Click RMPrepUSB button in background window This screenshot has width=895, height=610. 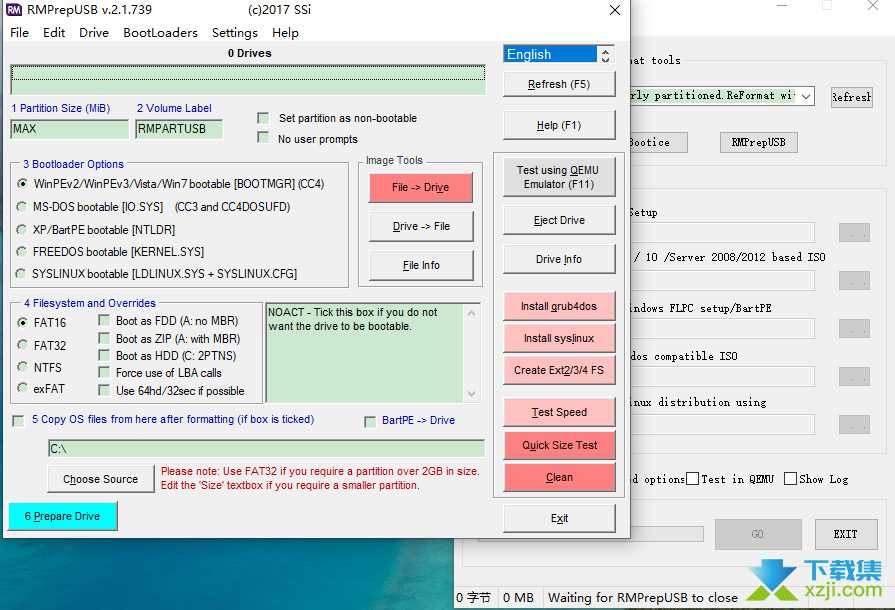pyautogui.click(x=759, y=142)
